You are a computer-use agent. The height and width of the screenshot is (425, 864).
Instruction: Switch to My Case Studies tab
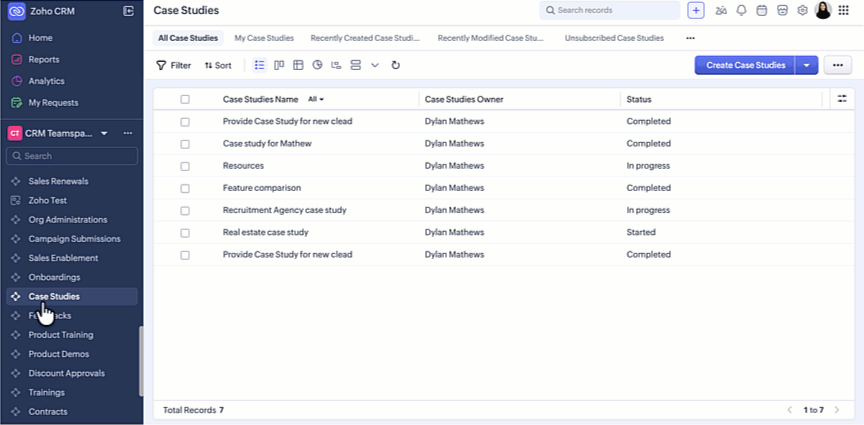coord(264,38)
